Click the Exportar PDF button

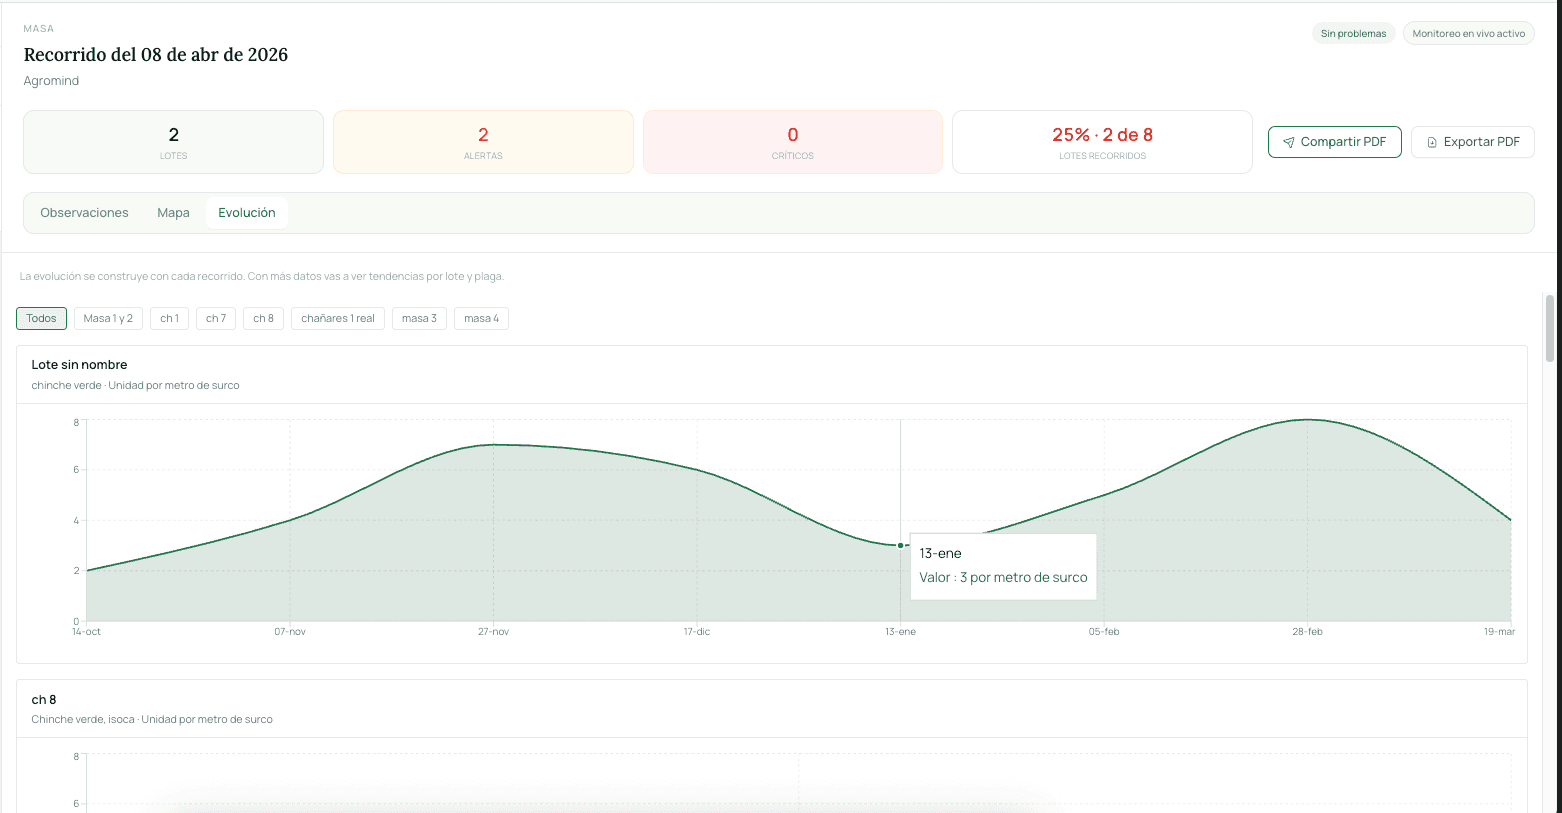tap(1472, 142)
